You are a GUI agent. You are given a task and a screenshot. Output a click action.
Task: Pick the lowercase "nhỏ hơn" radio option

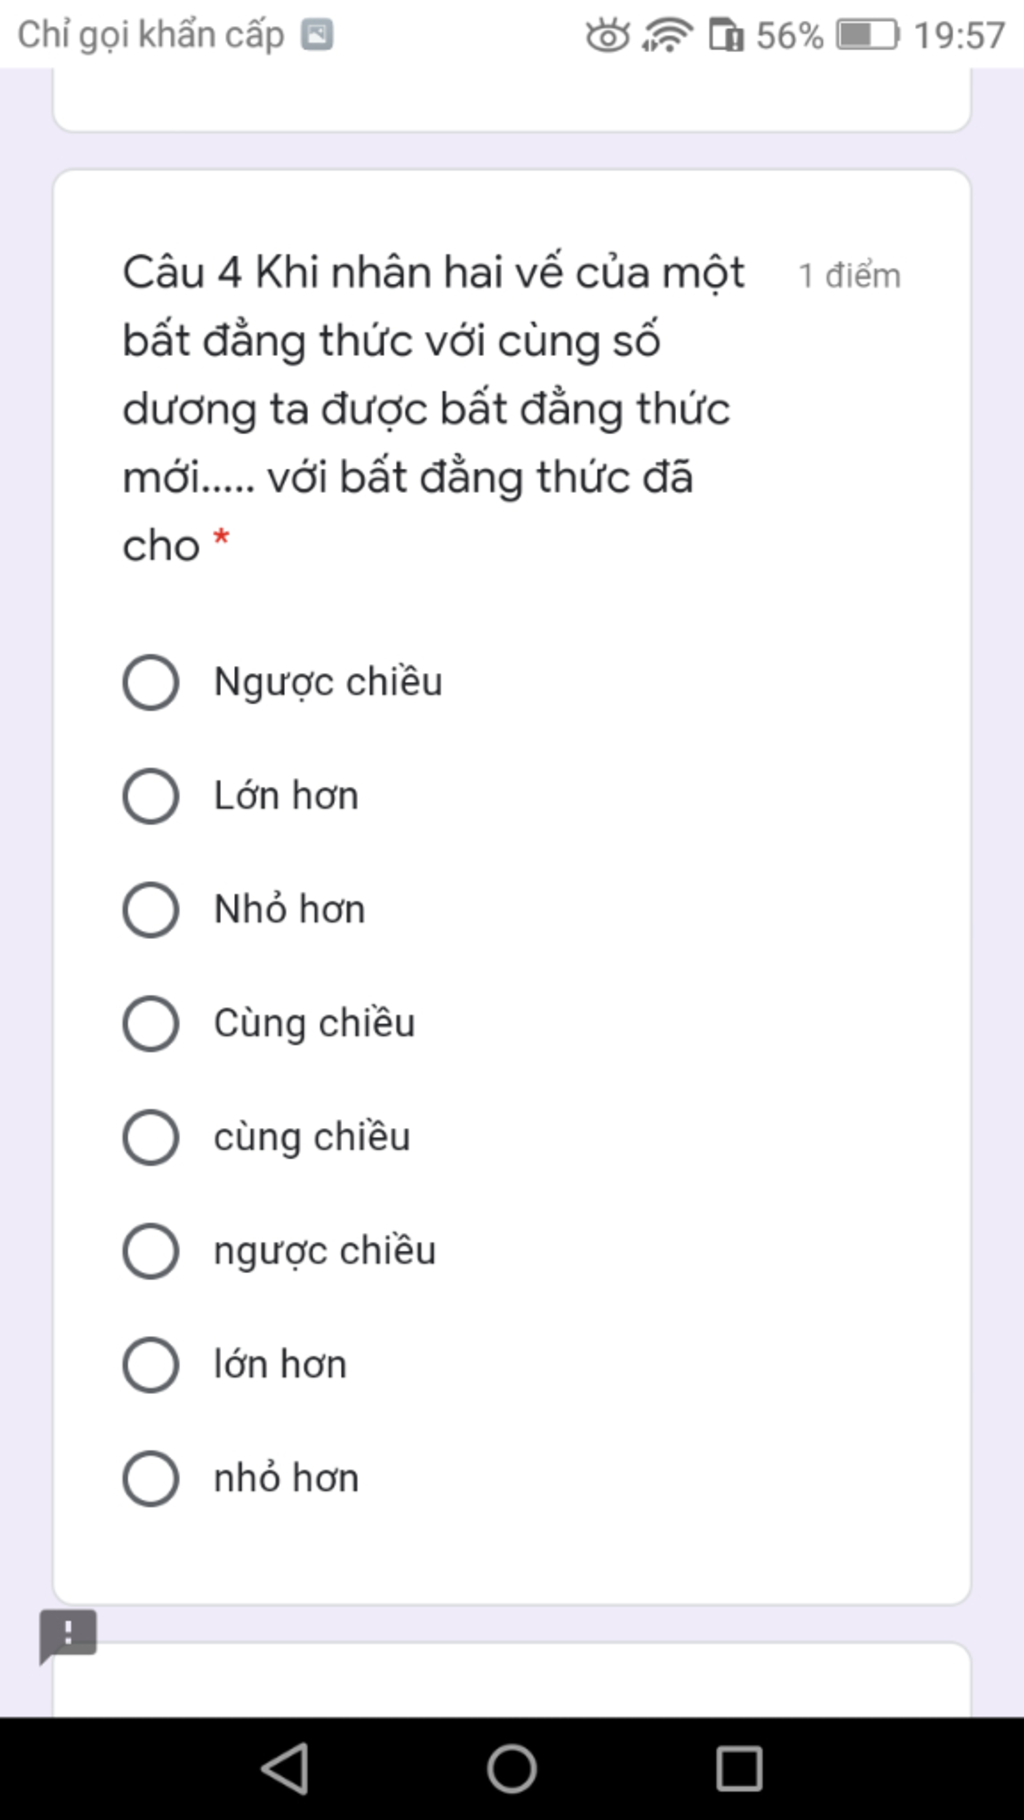pos(151,1478)
